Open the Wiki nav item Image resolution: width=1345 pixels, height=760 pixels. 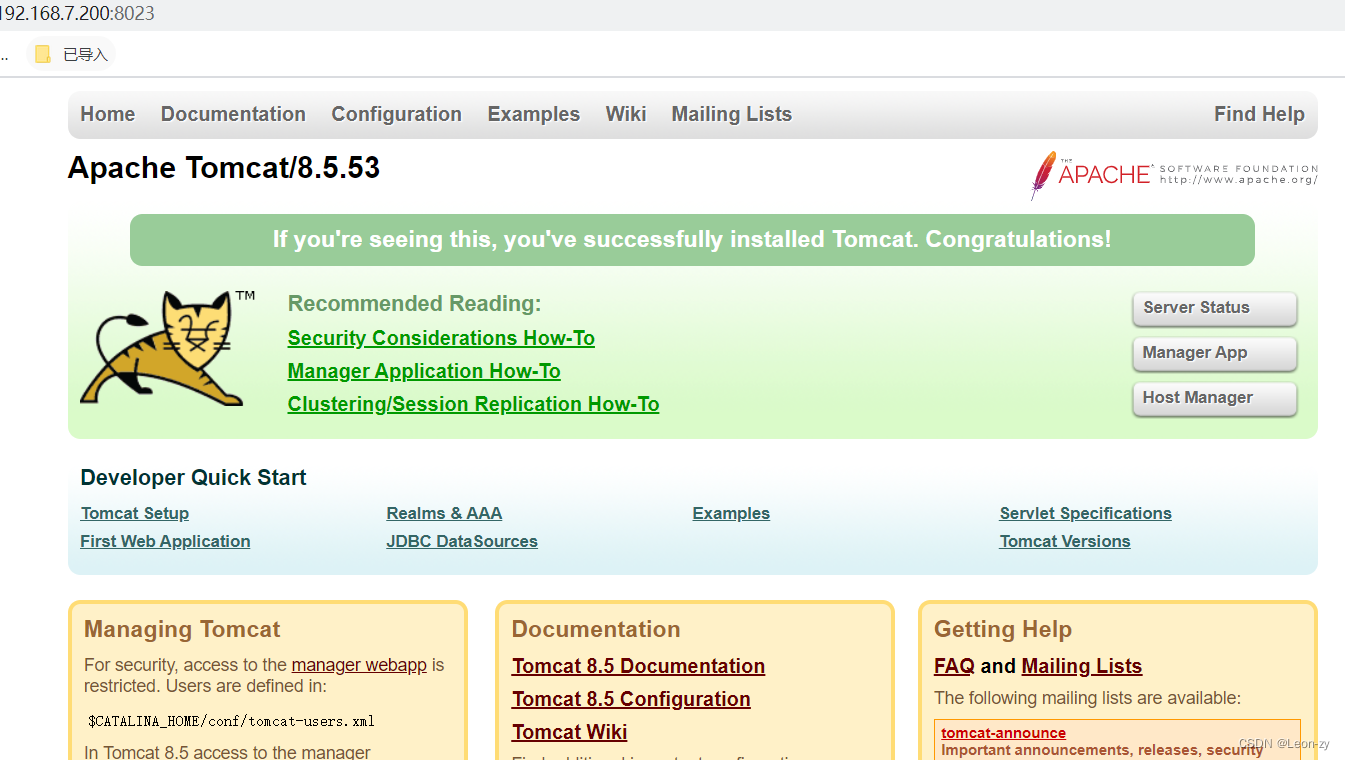point(626,114)
